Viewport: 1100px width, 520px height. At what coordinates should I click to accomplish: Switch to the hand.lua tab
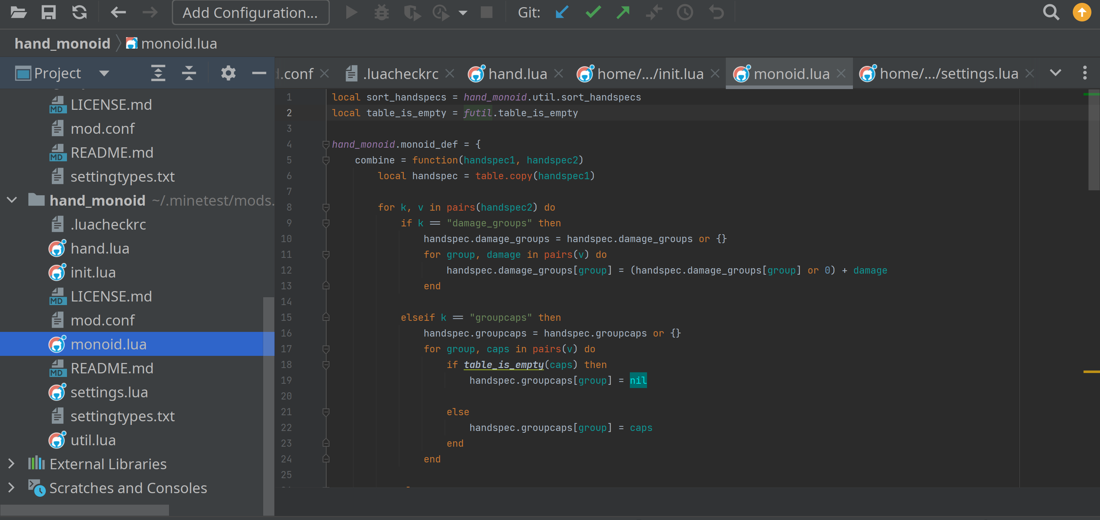coord(516,74)
